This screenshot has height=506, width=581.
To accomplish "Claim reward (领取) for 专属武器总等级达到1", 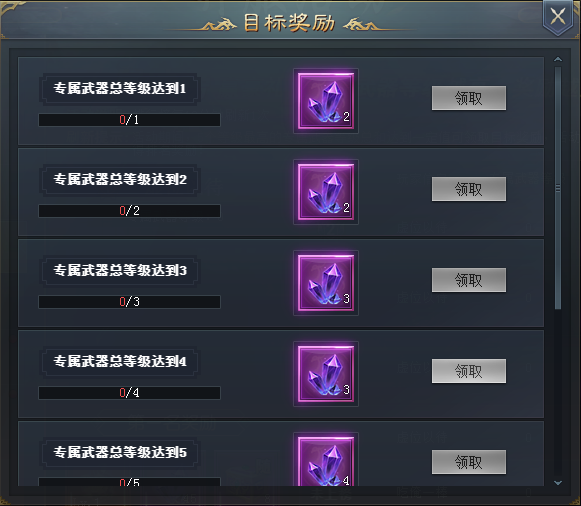I will pyautogui.click(x=469, y=98).
